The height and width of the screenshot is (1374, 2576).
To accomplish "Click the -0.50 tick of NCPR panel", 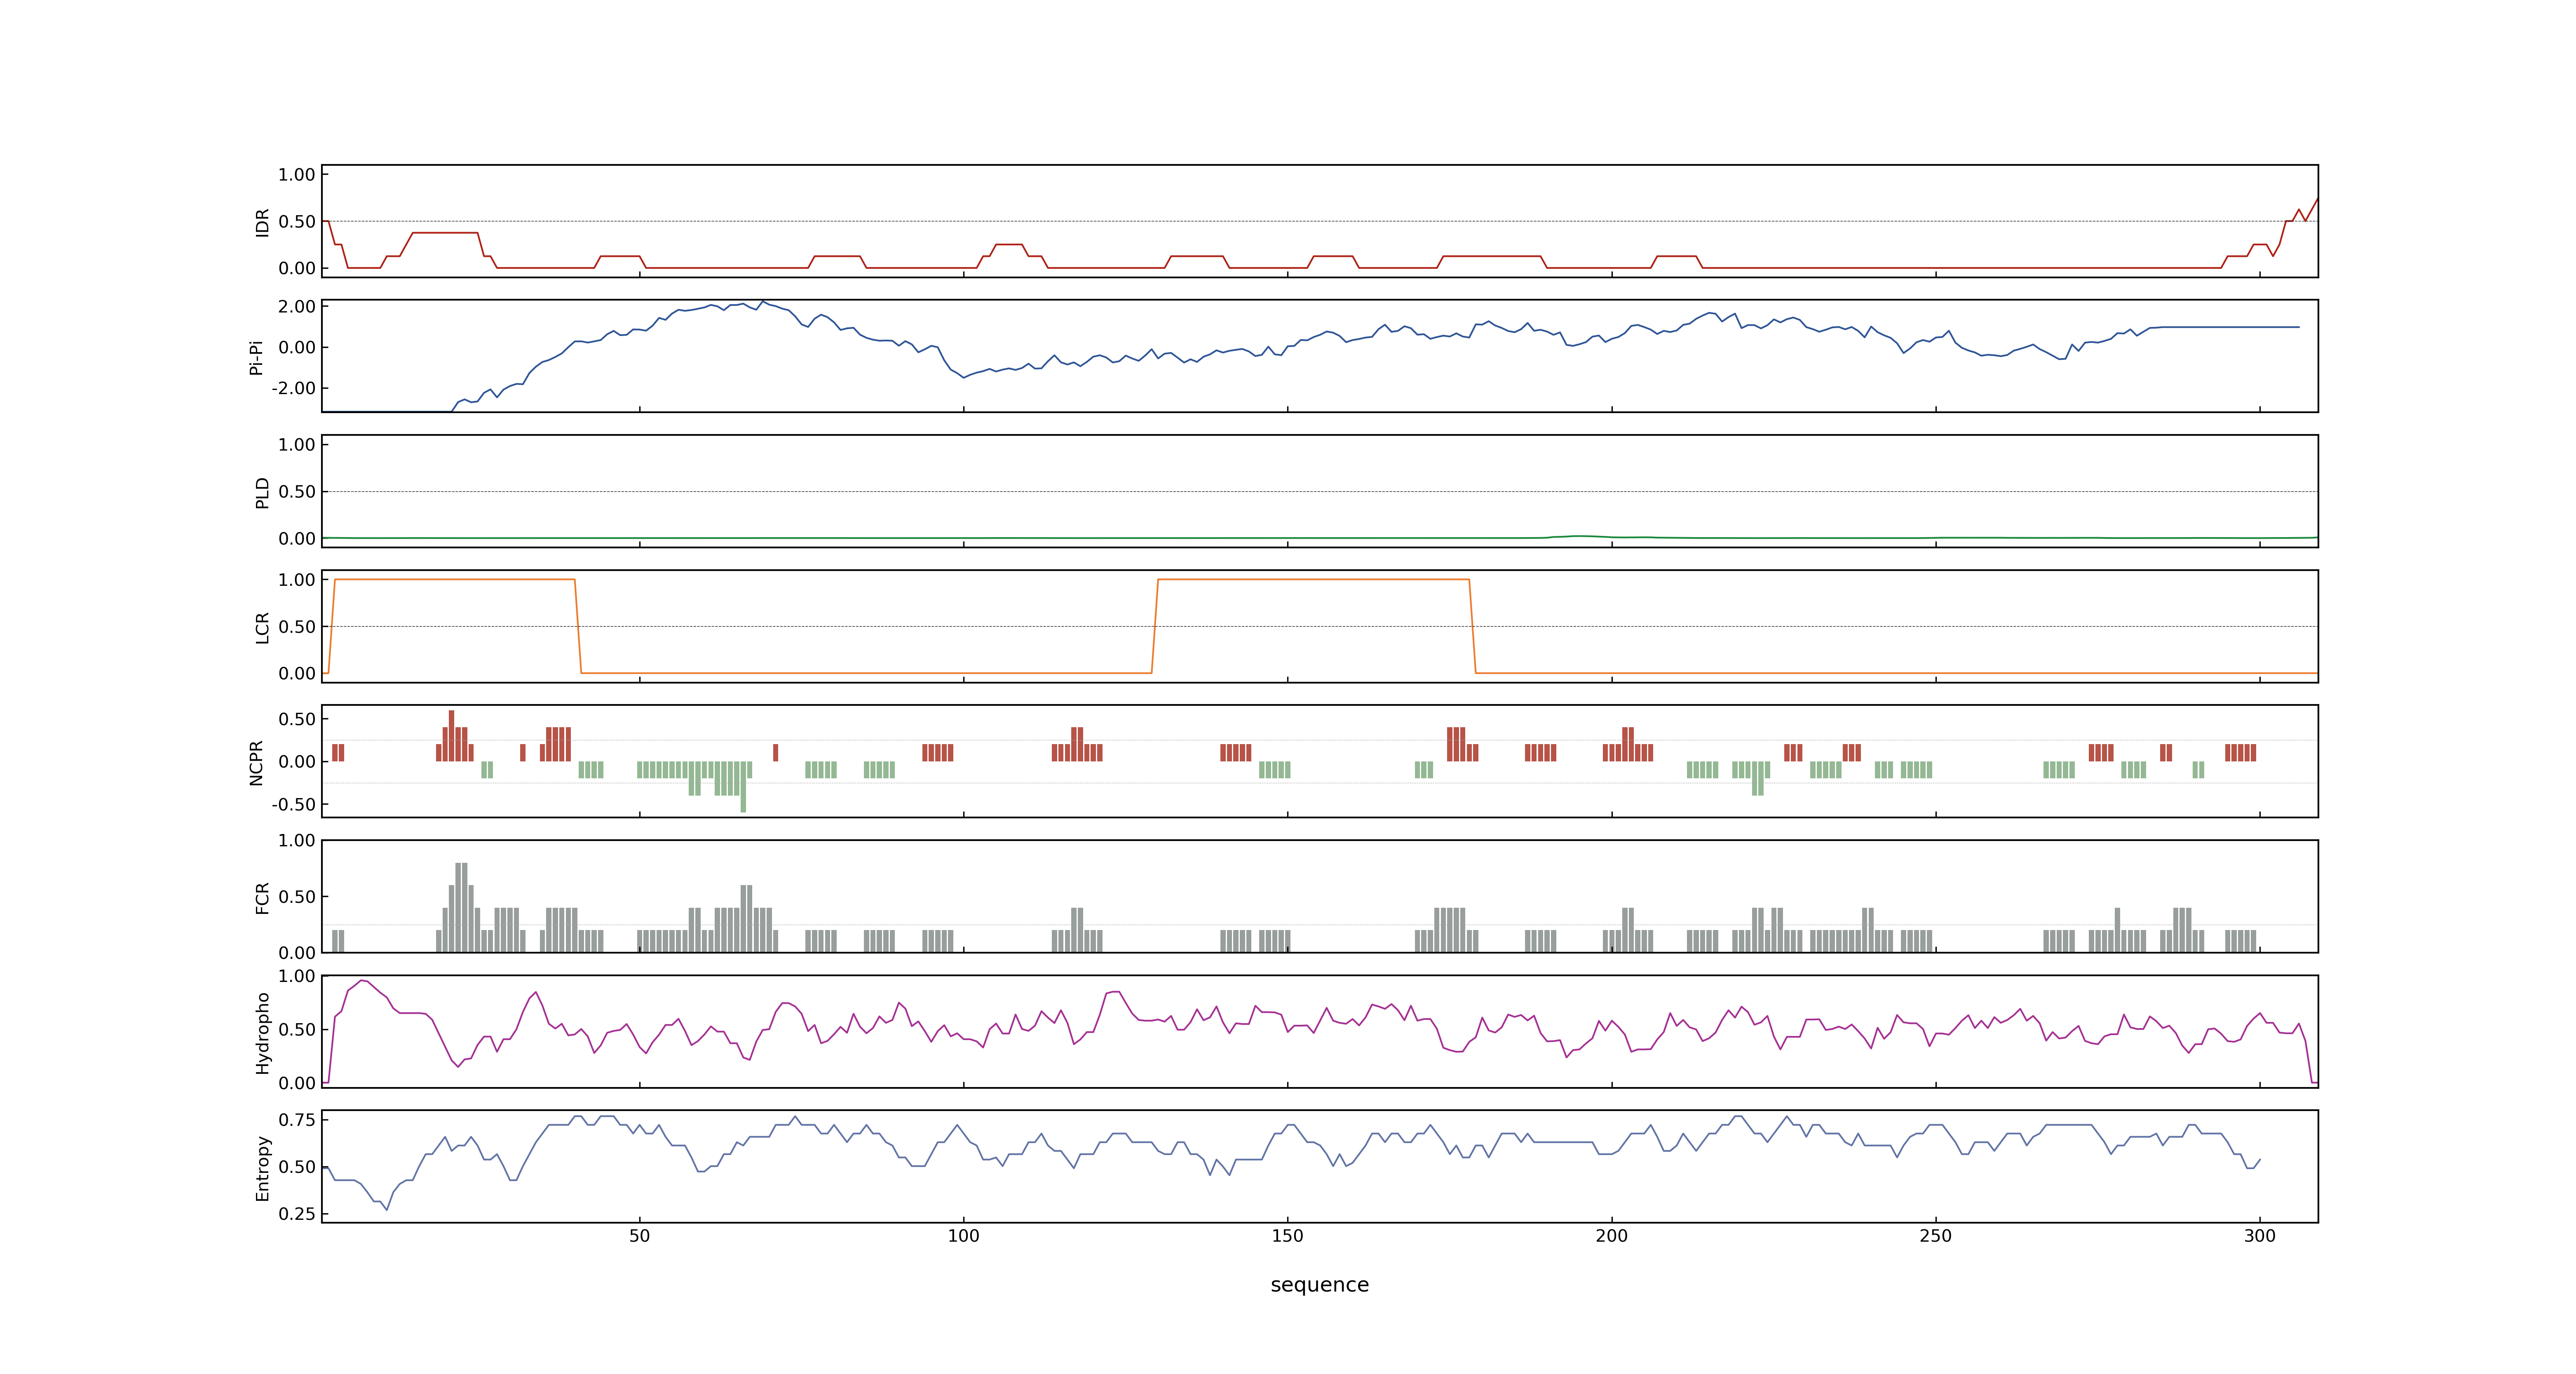I will (x=293, y=805).
